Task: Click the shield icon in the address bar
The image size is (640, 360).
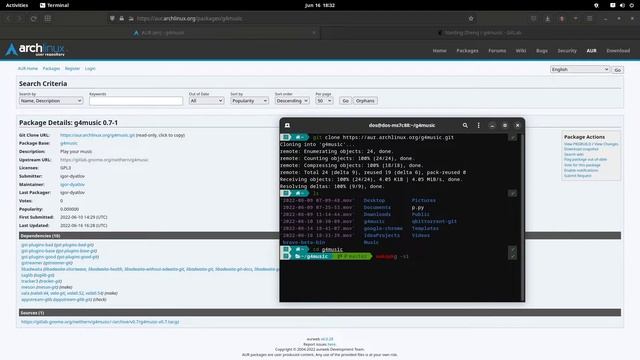Action: pyautogui.click(x=112, y=18)
